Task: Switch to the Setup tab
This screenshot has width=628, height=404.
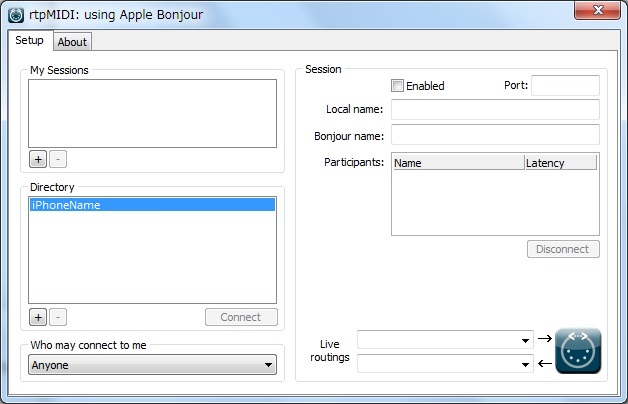Action: coord(30,40)
